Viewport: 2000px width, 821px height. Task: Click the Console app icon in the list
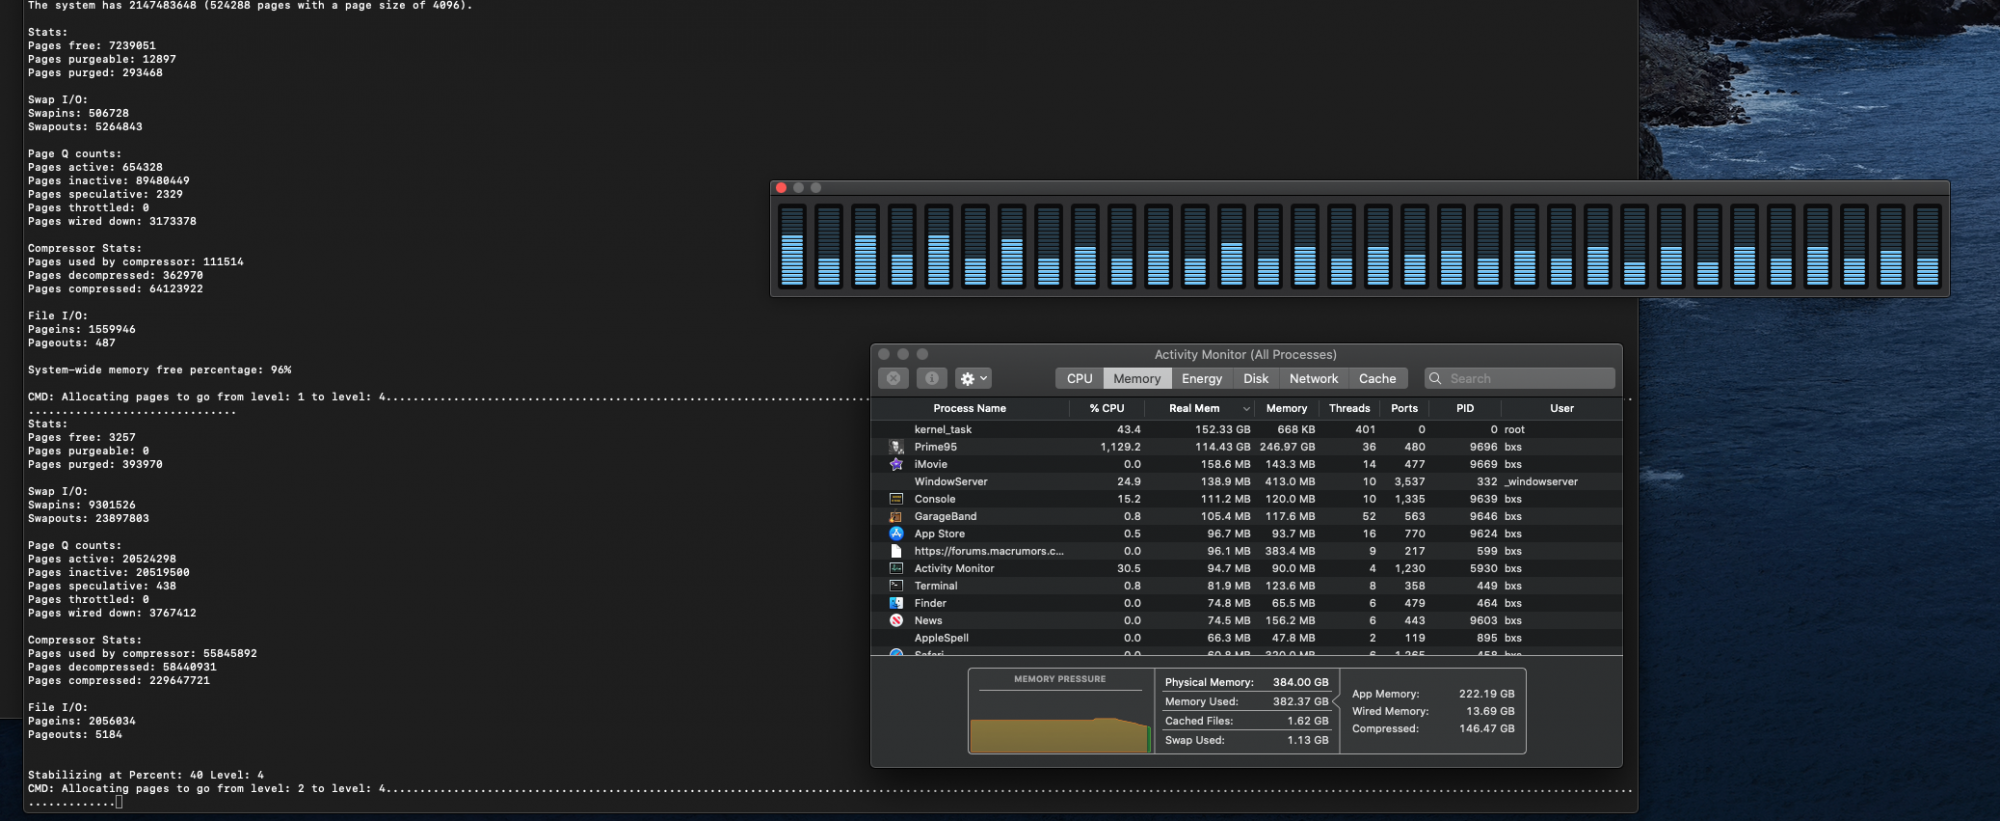[x=896, y=499]
